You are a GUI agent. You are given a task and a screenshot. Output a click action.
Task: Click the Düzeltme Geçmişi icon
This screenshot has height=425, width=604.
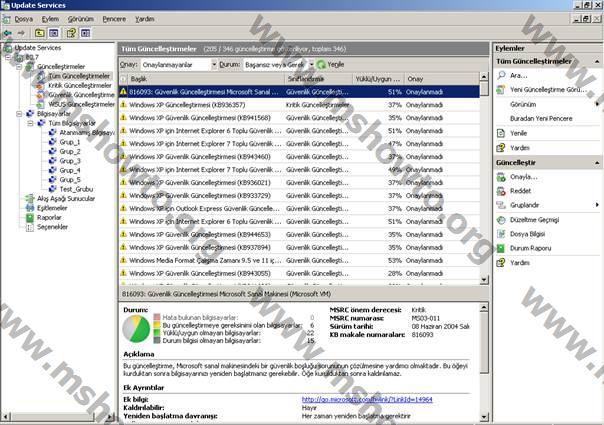(501, 220)
